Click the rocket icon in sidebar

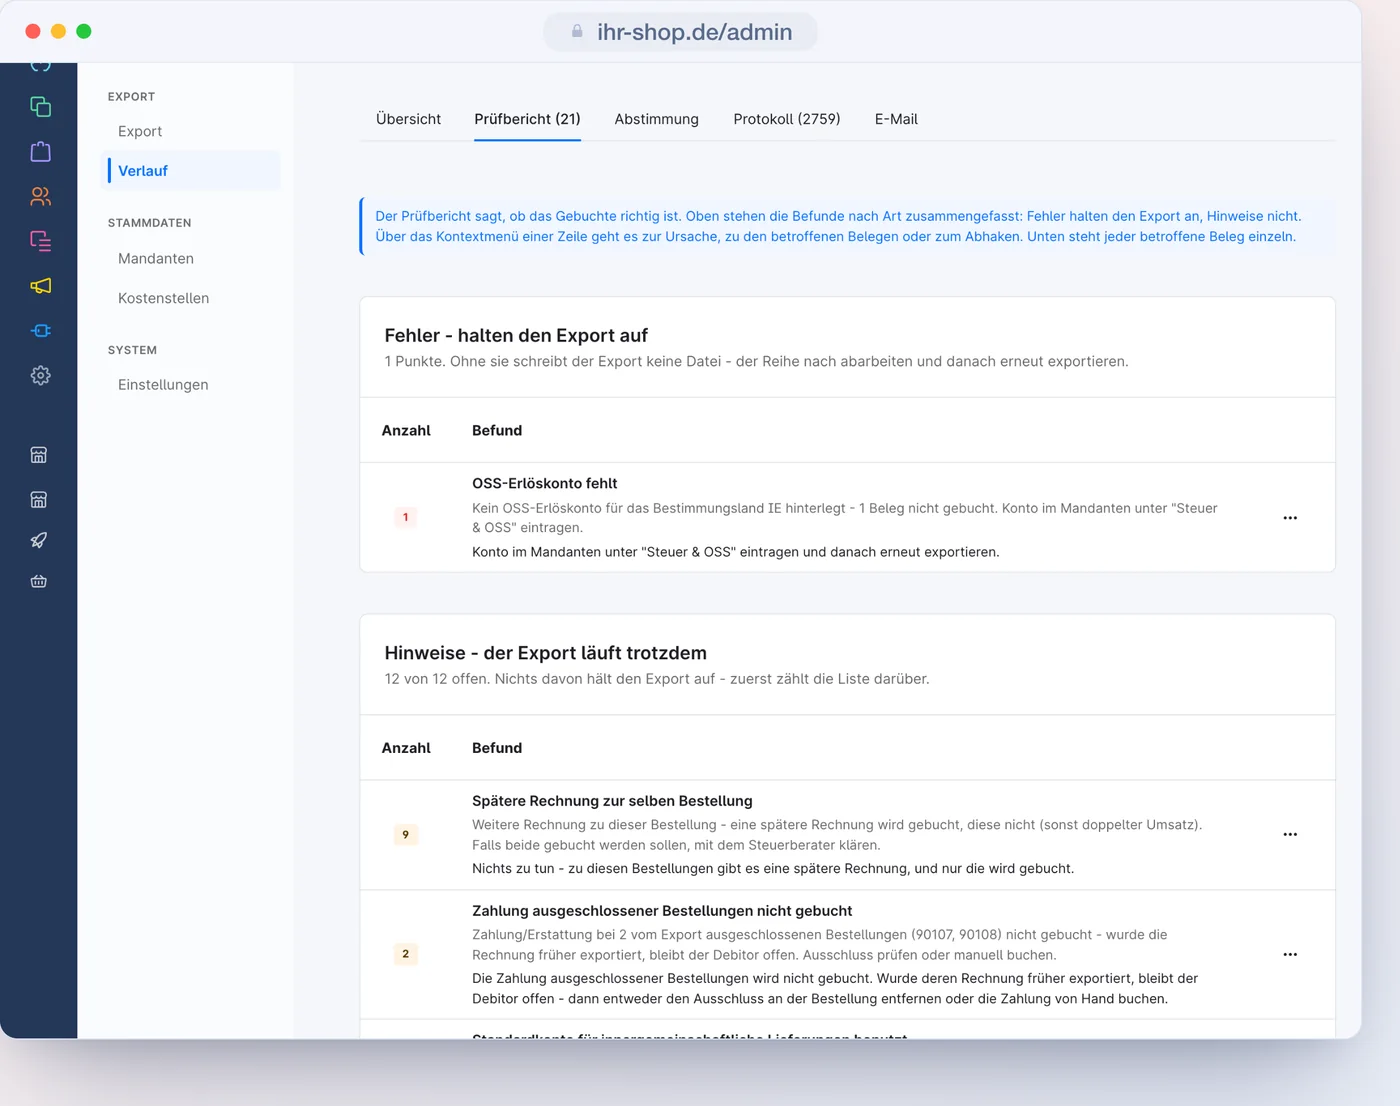[x=39, y=540]
